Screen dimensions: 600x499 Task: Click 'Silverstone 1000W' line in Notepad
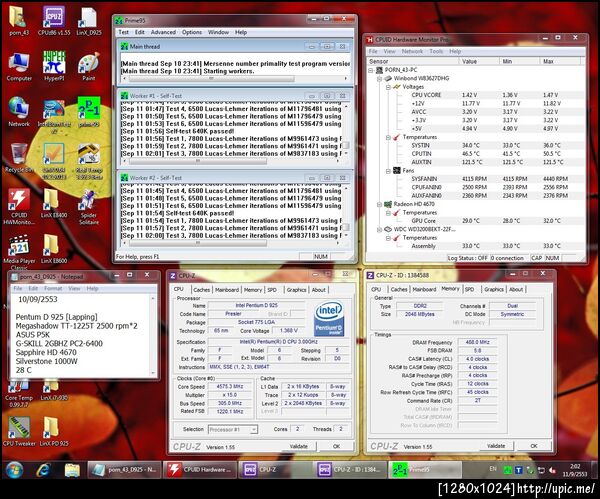coord(46,361)
